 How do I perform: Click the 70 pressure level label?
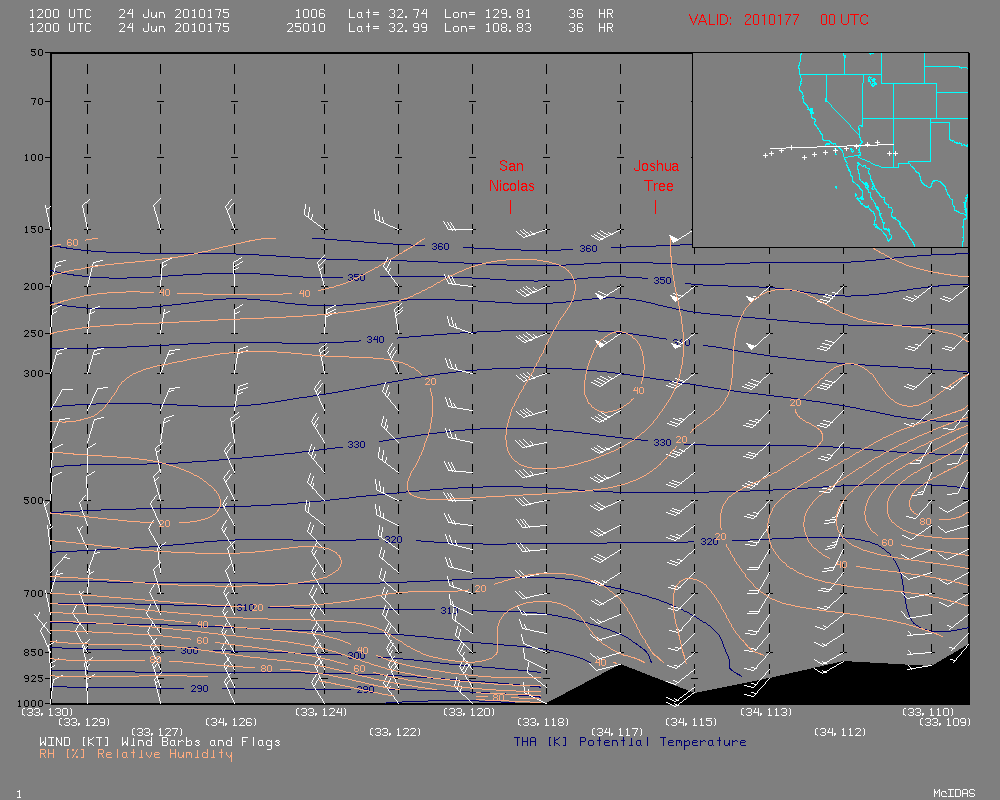coord(37,101)
